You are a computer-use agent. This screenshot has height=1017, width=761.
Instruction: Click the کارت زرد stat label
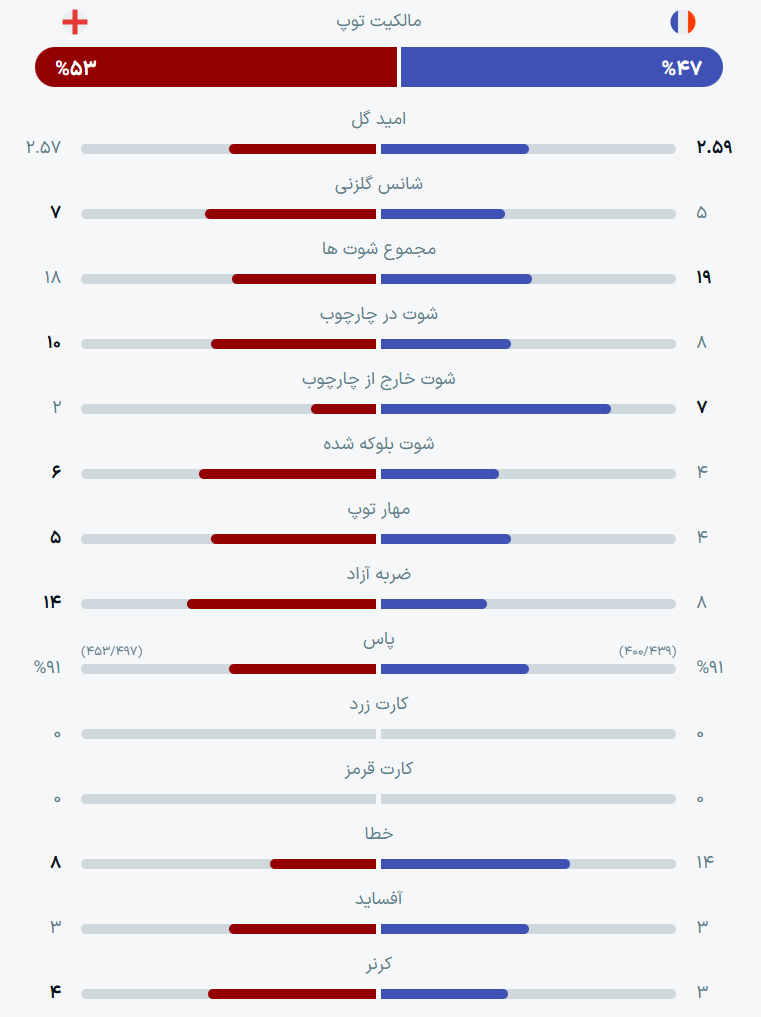379,704
